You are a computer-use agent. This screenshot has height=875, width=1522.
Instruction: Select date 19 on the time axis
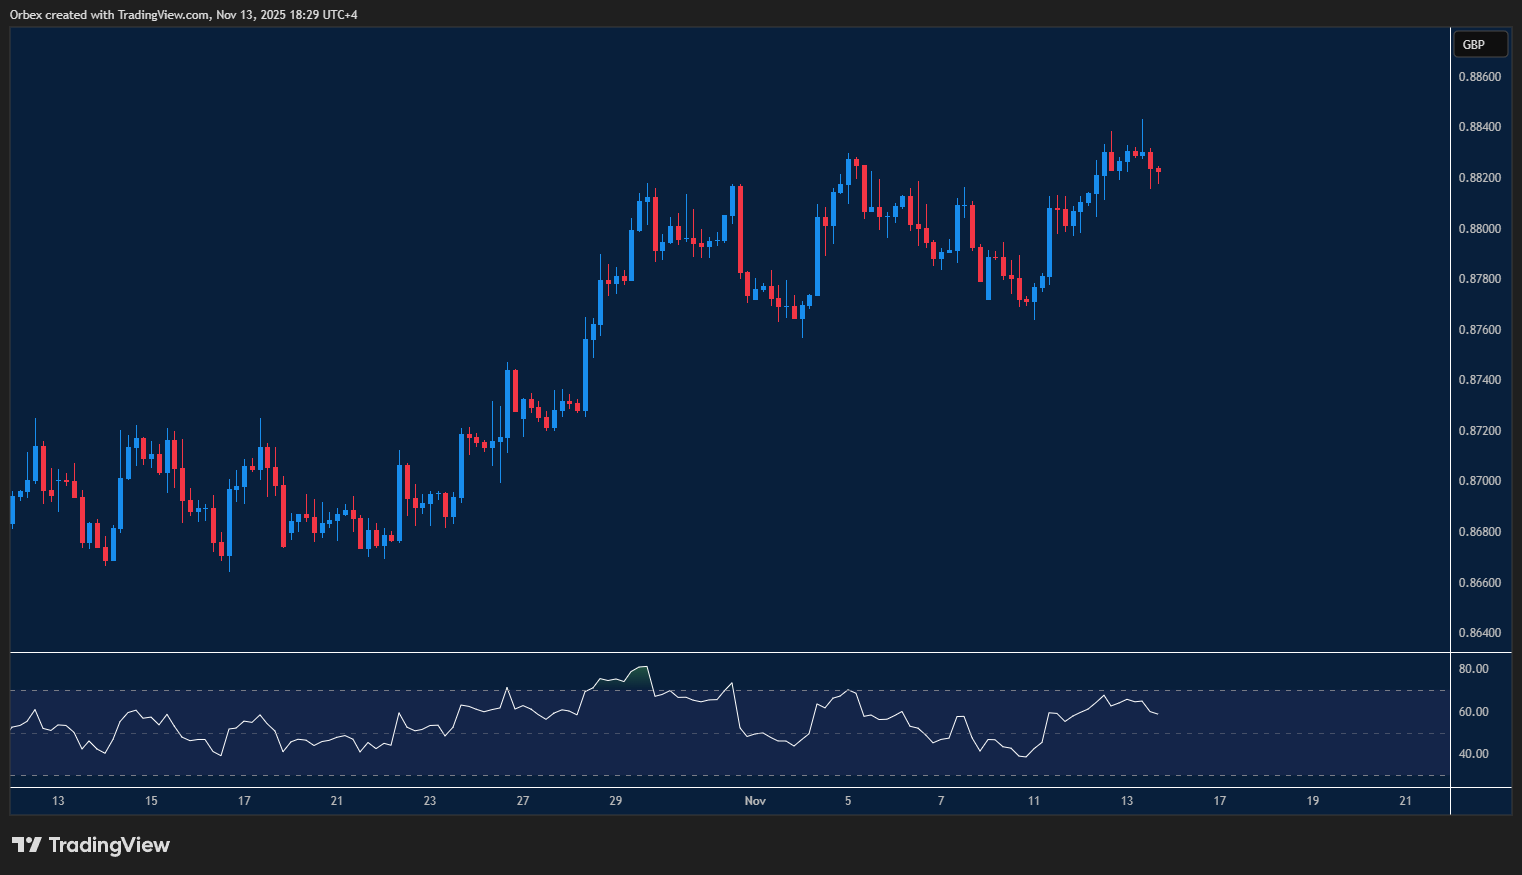pyautogui.click(x=1313, y=801)
